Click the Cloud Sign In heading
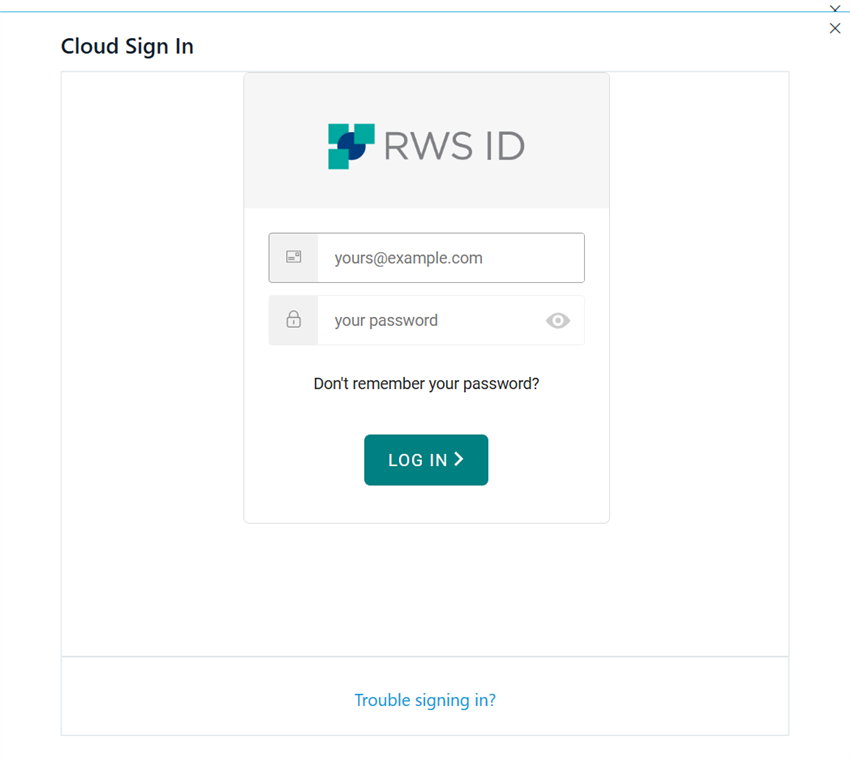 point(127,47)
